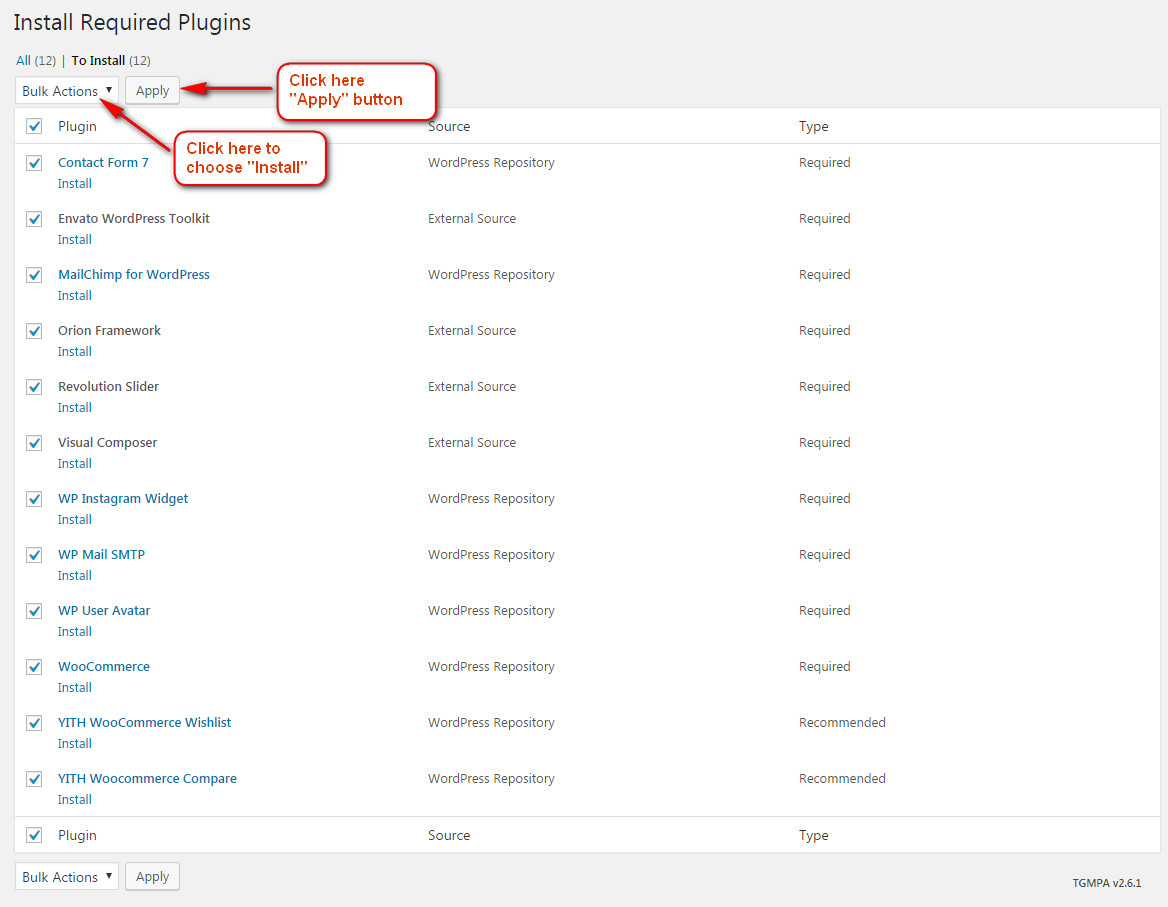
Task: Open the YITH Woocommerce Compare plugin link
Action: 147,778
